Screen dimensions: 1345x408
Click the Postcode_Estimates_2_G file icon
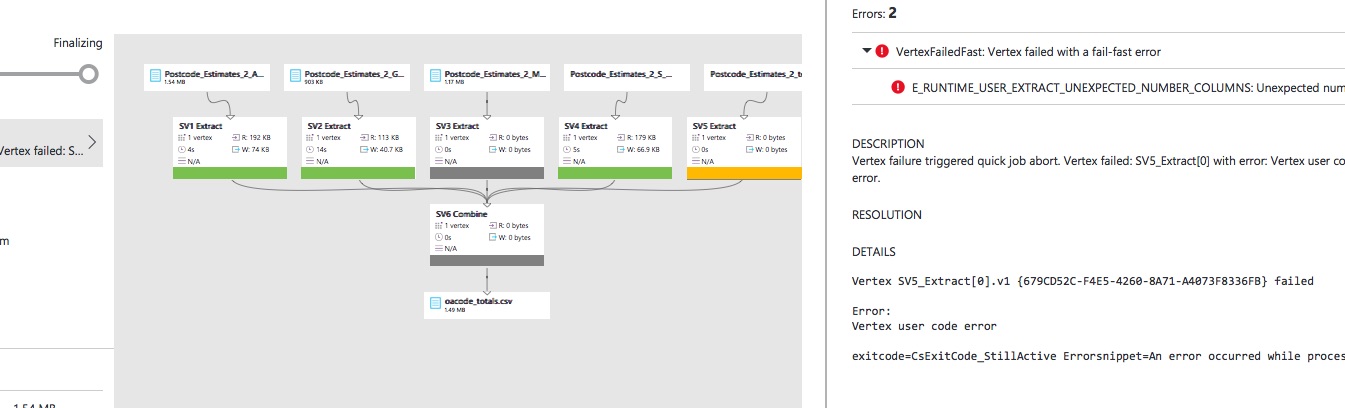coord(295,76)
